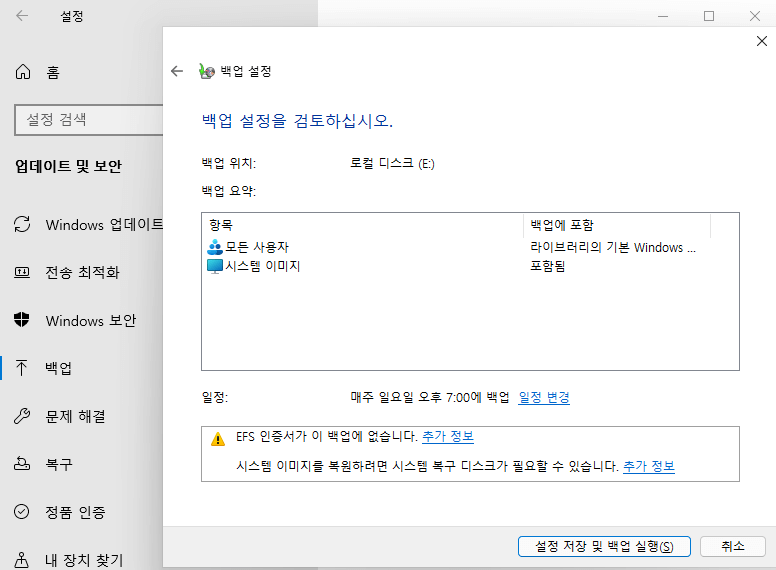Click the 내 장치 찾기 icon
Screen dimensions: 776x570
click(21, 560)
